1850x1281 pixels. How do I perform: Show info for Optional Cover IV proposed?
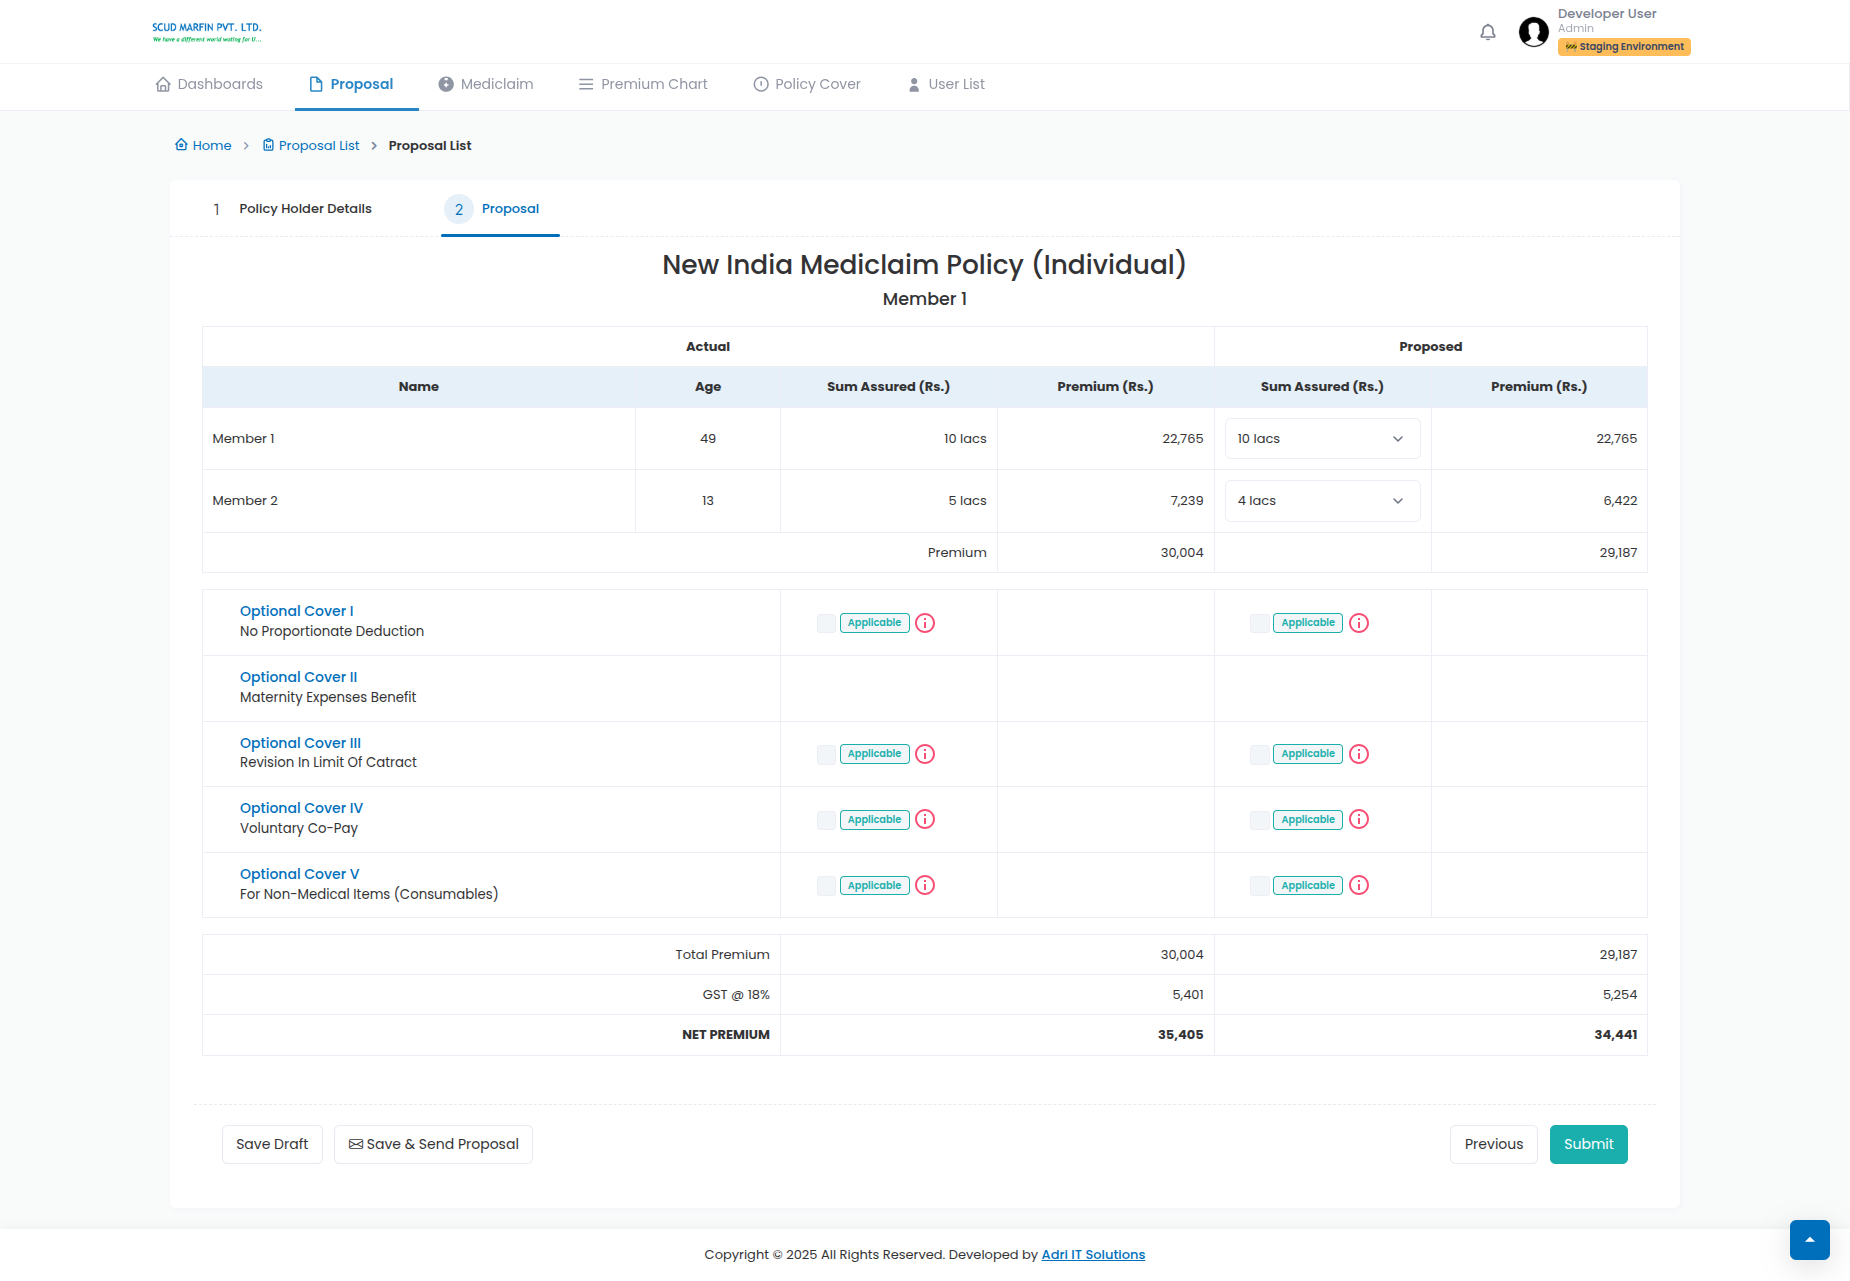pos(1359,819)
